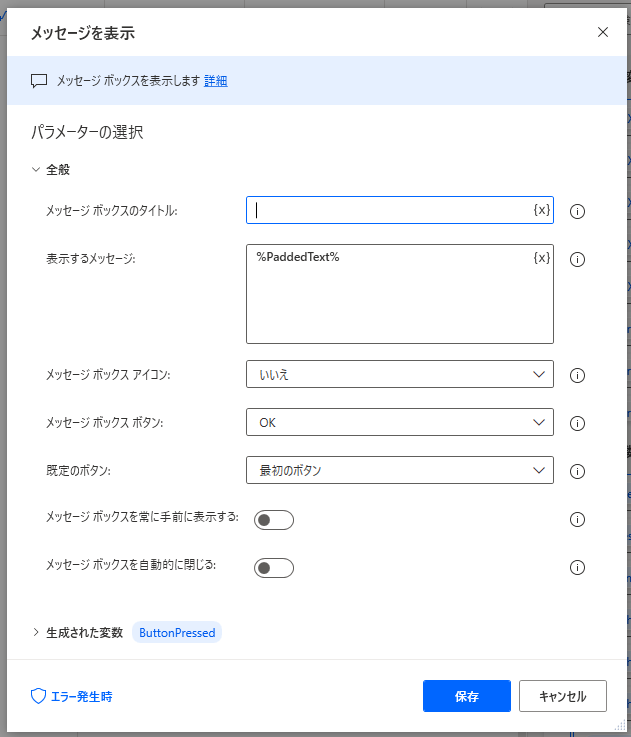Click the 保存 button
This screenshot has width=631, height=737.
tap(467, 696)
